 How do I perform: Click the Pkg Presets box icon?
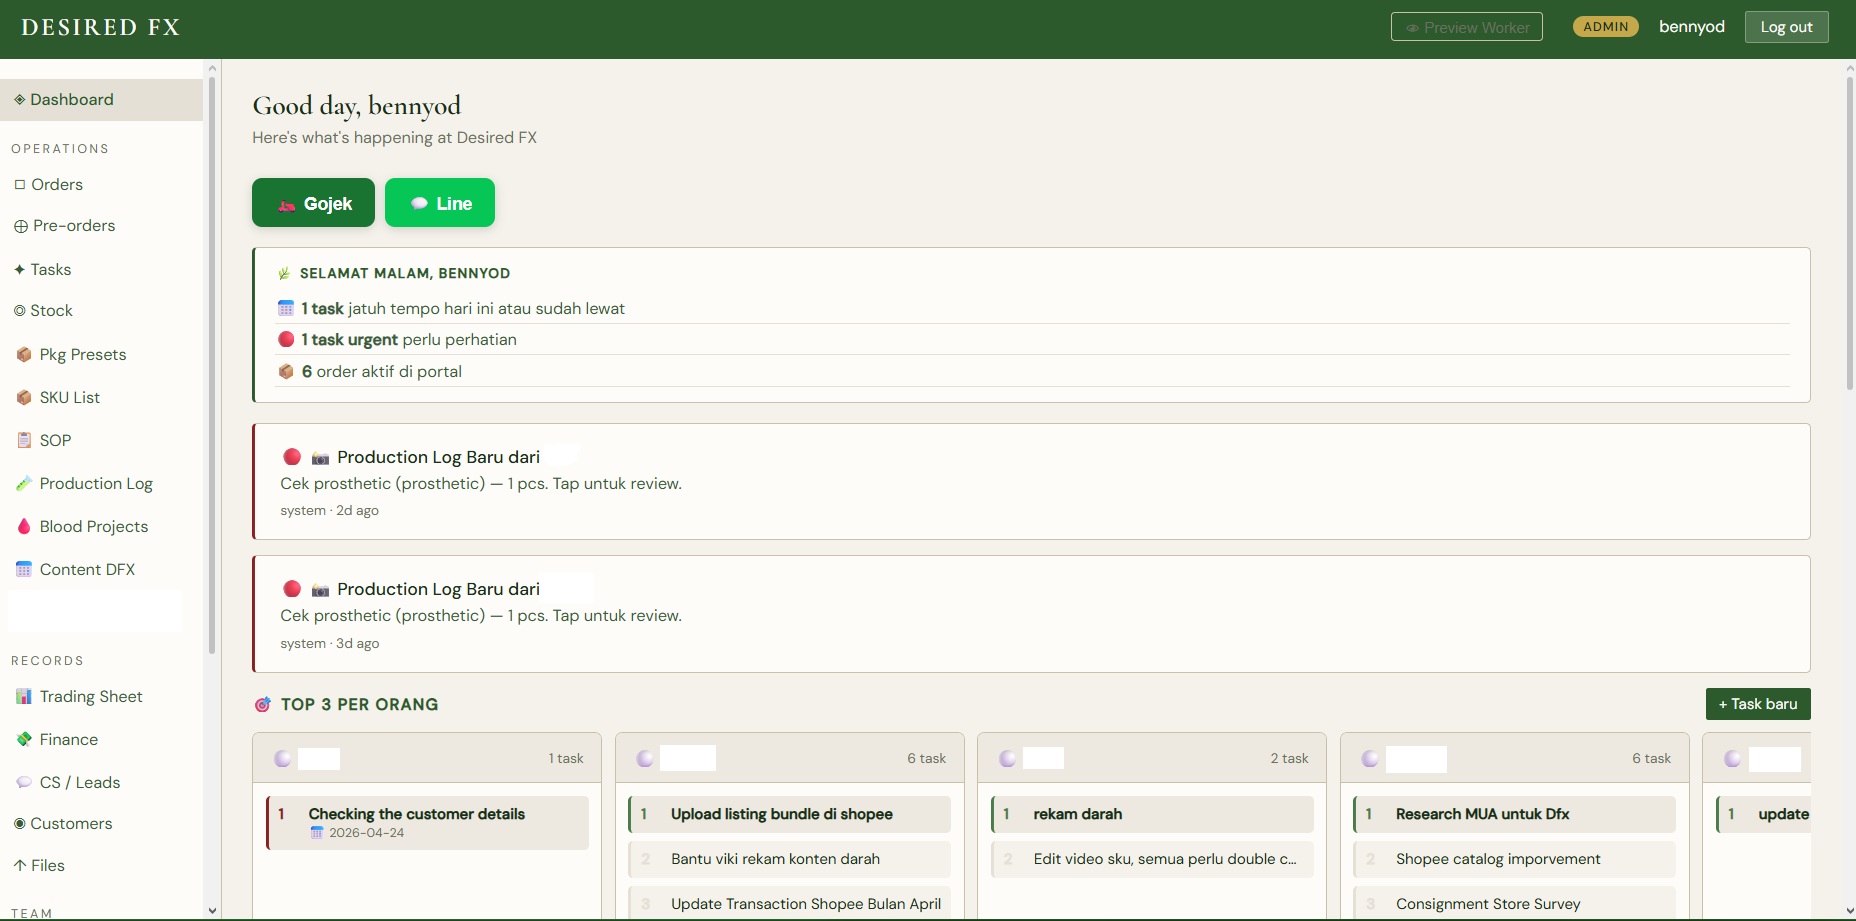point(24,355)
